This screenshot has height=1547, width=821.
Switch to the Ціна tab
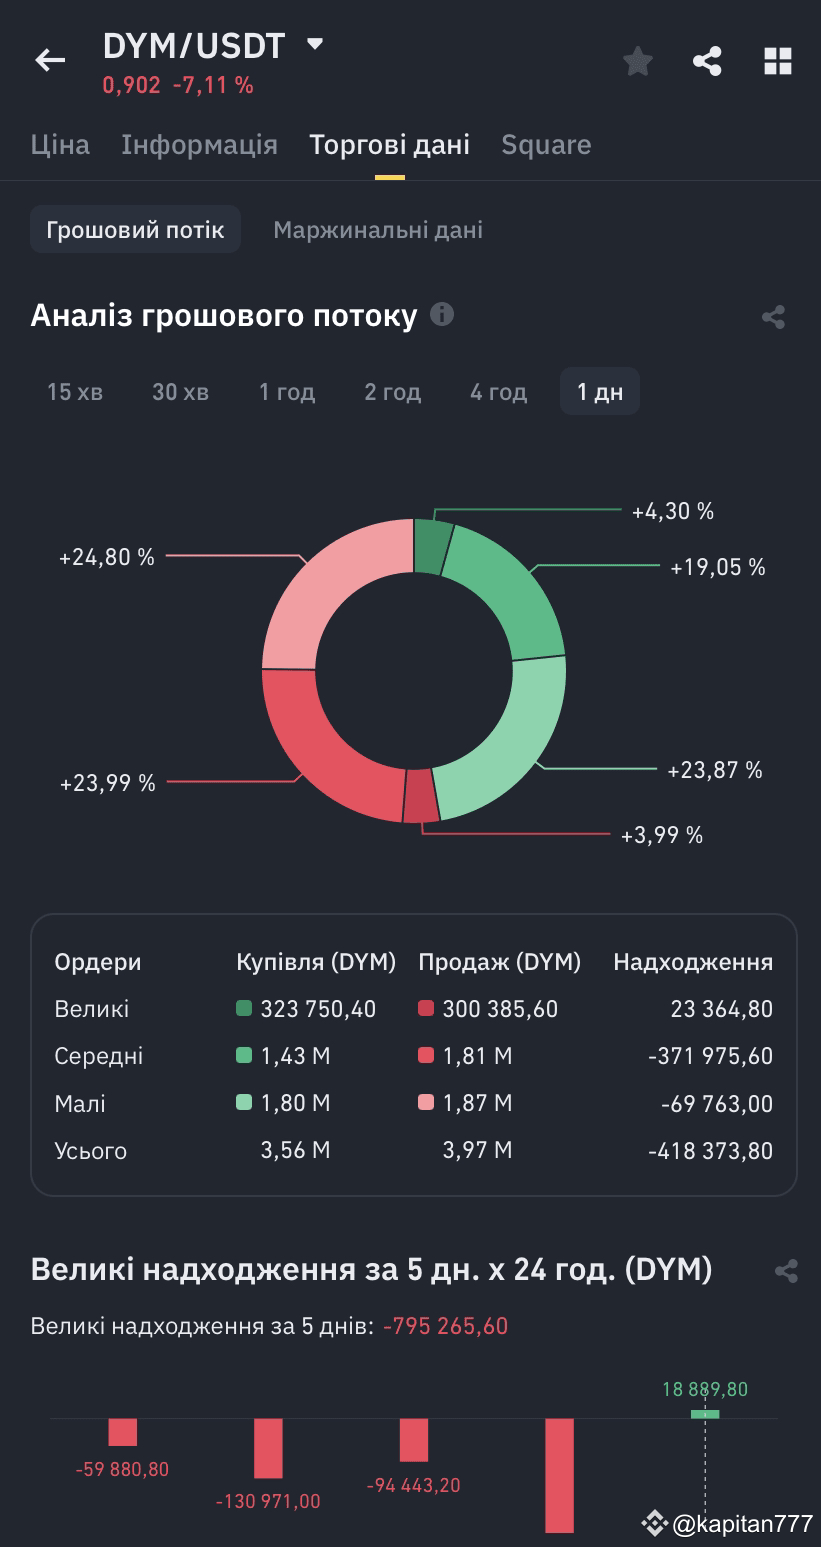[x=61, y=144]
